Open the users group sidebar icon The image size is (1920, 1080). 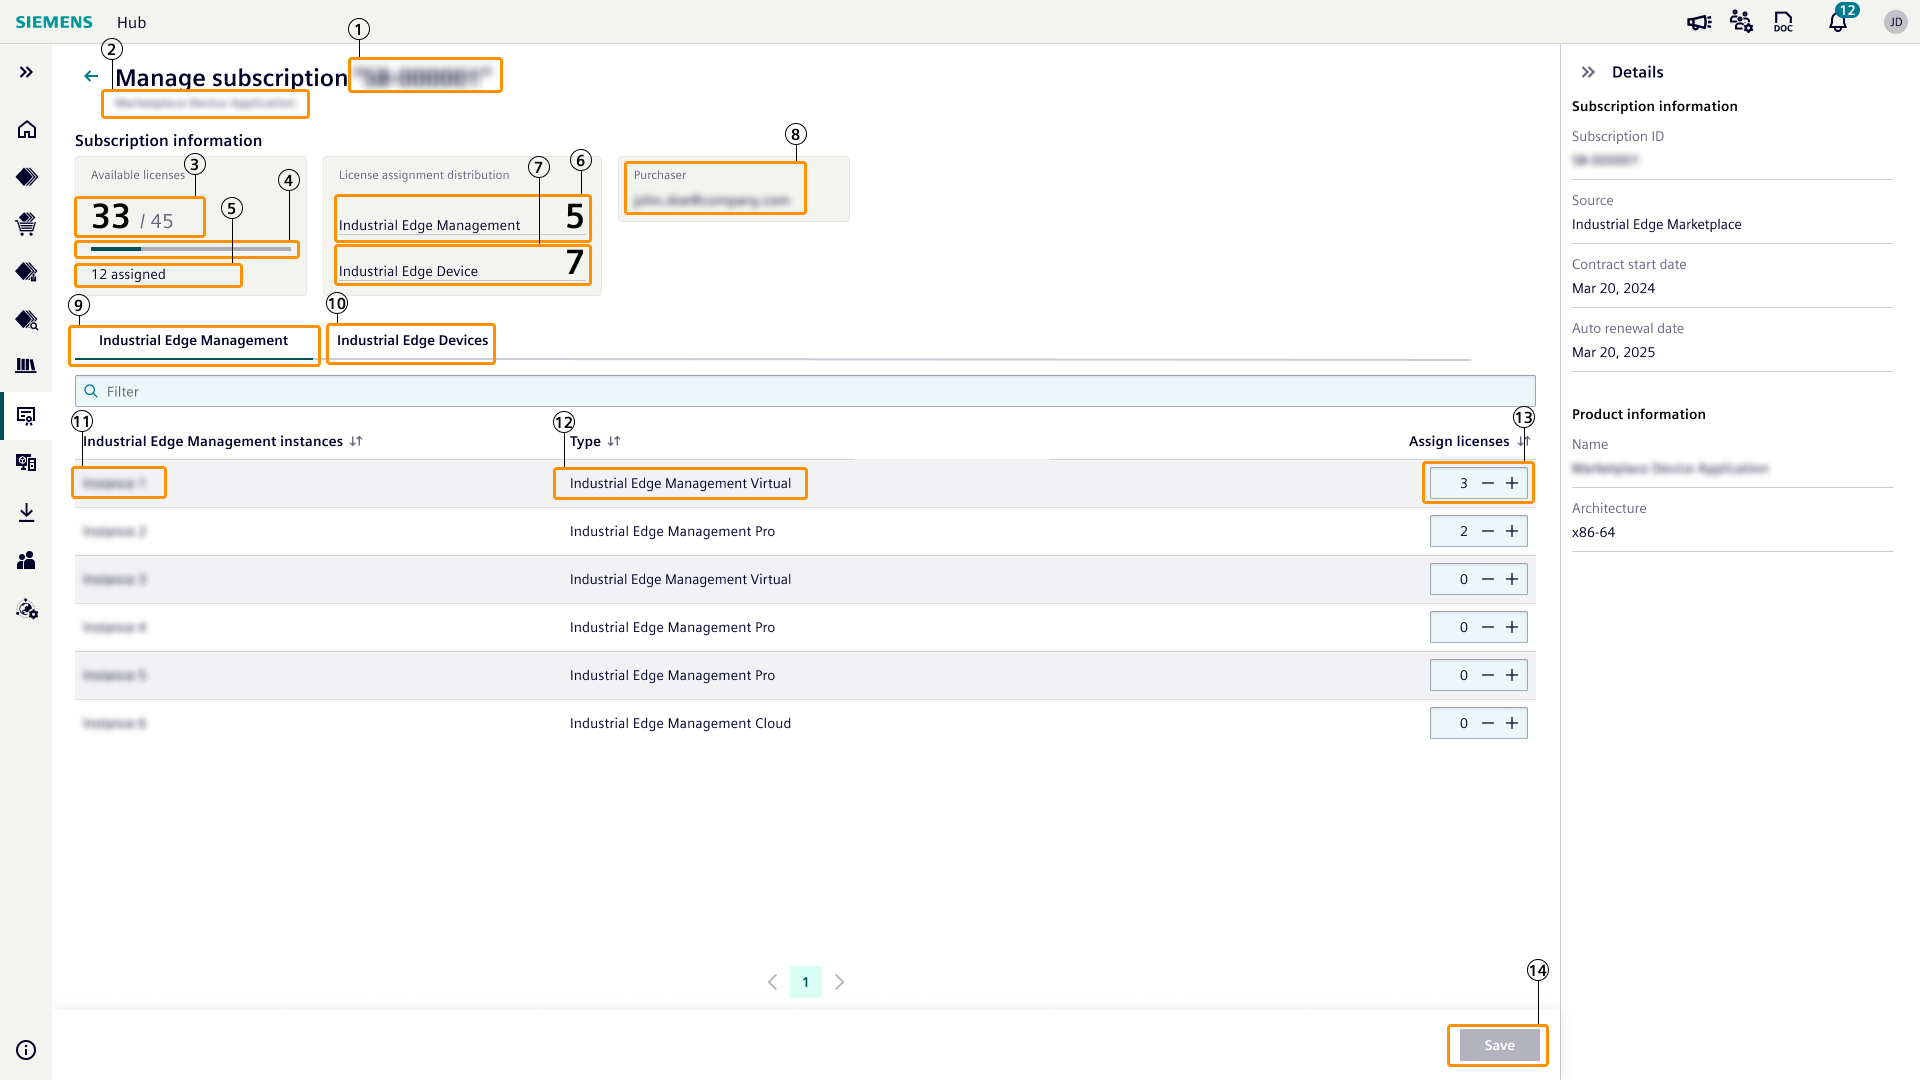tap(27, 561)
